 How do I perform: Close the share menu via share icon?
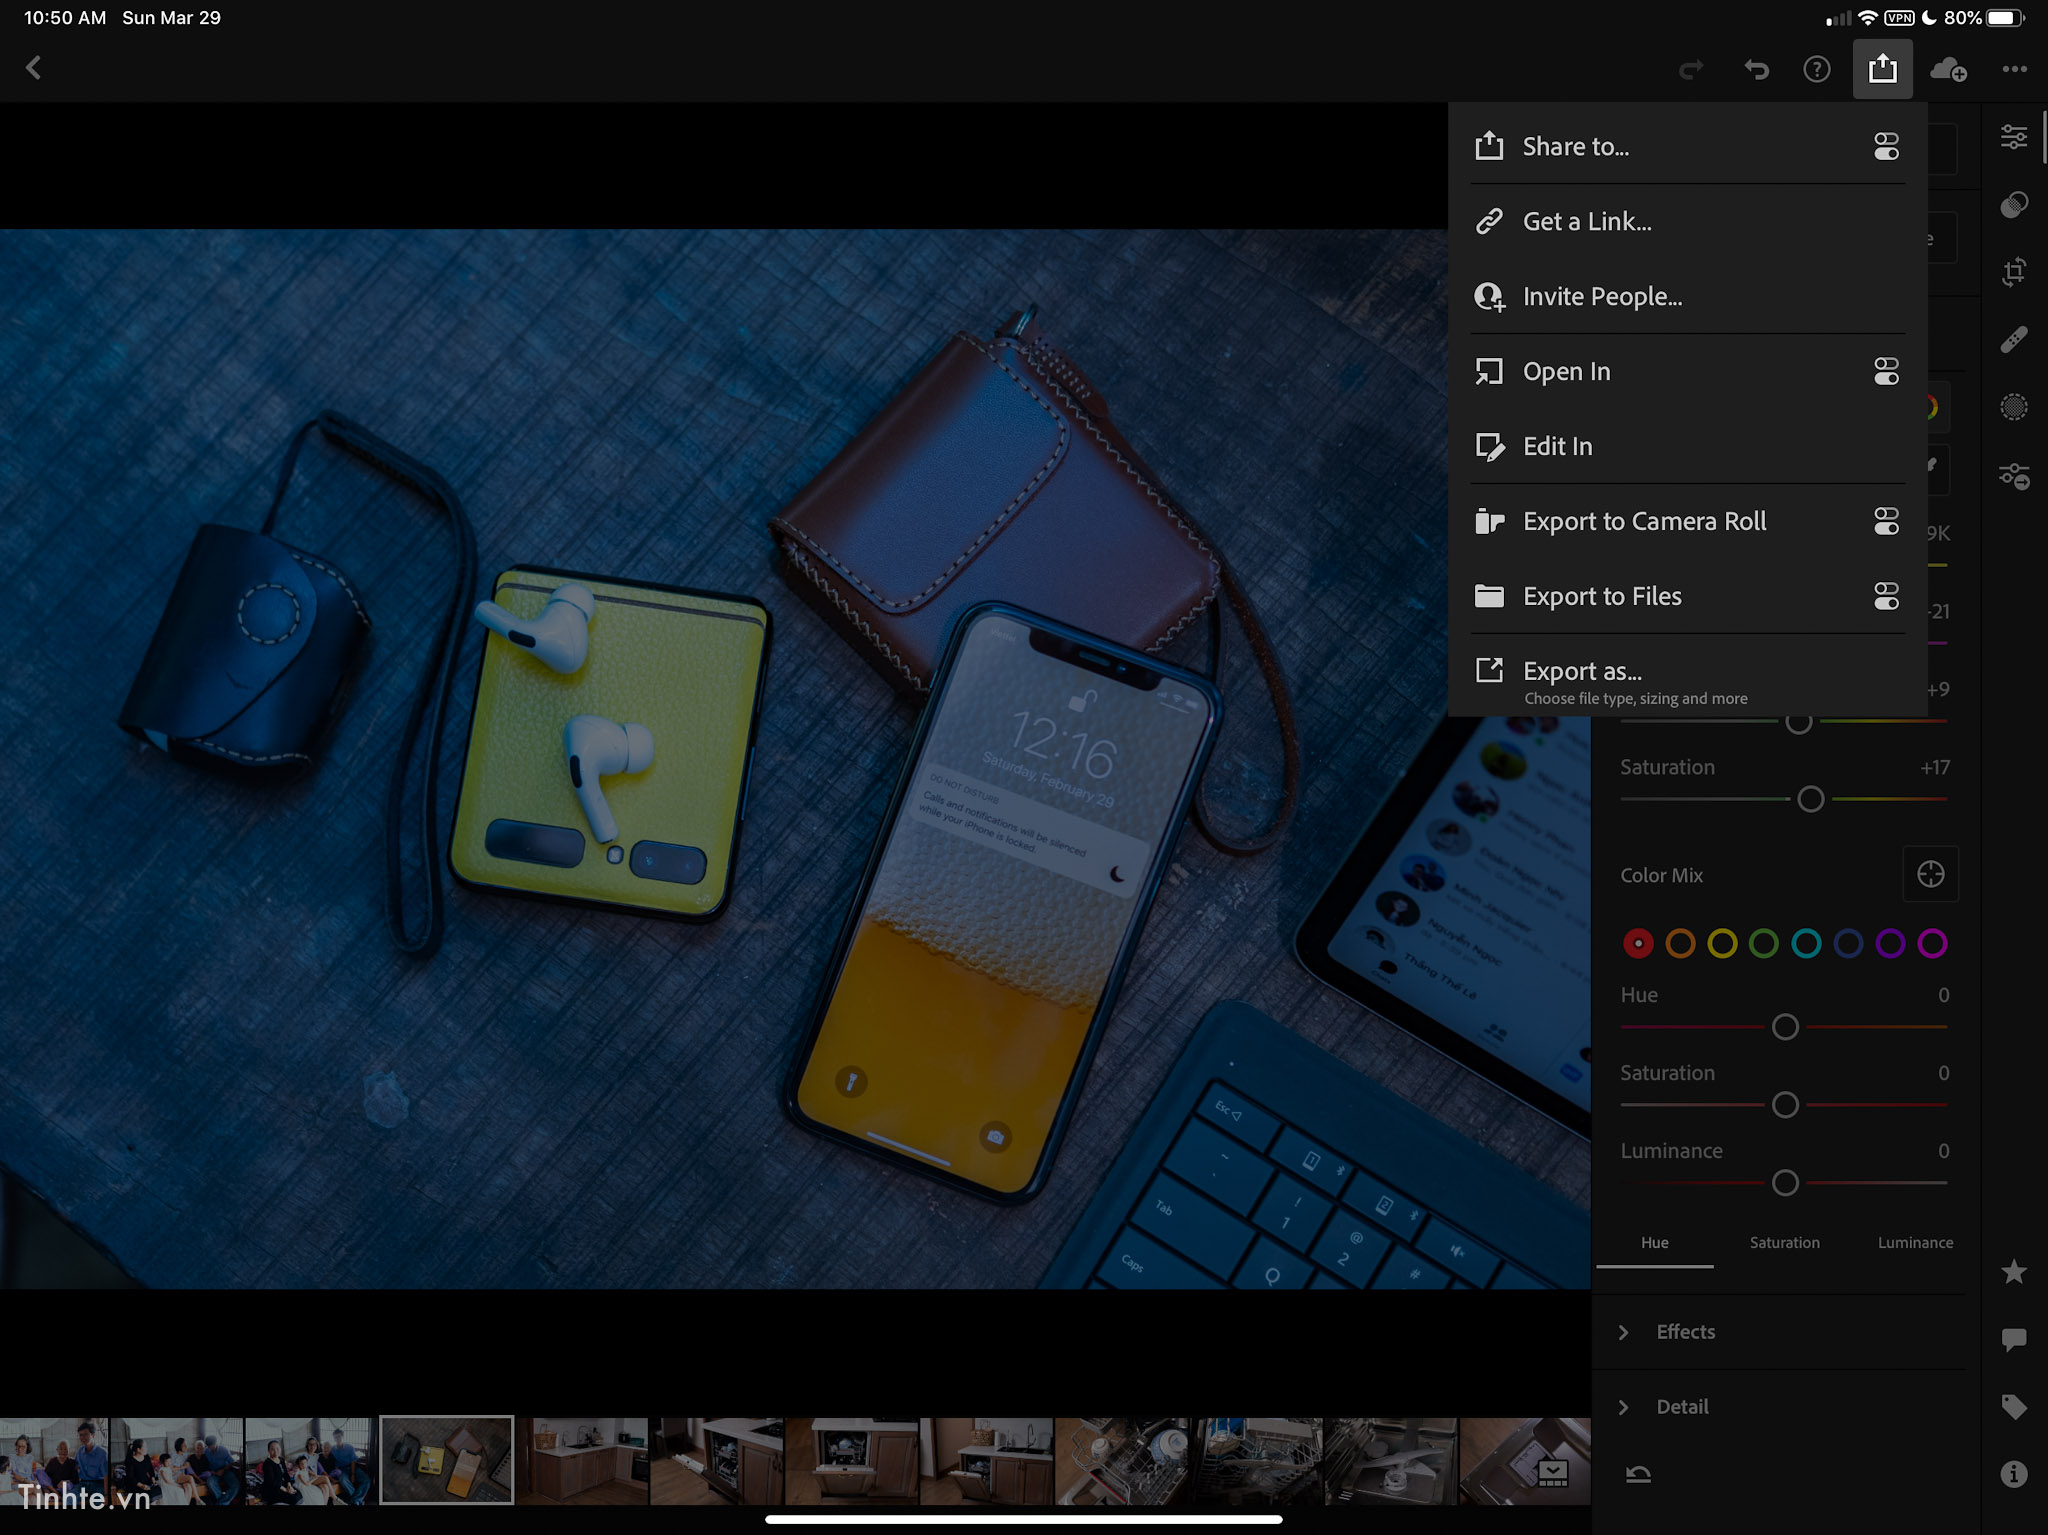click(1882, 69)
